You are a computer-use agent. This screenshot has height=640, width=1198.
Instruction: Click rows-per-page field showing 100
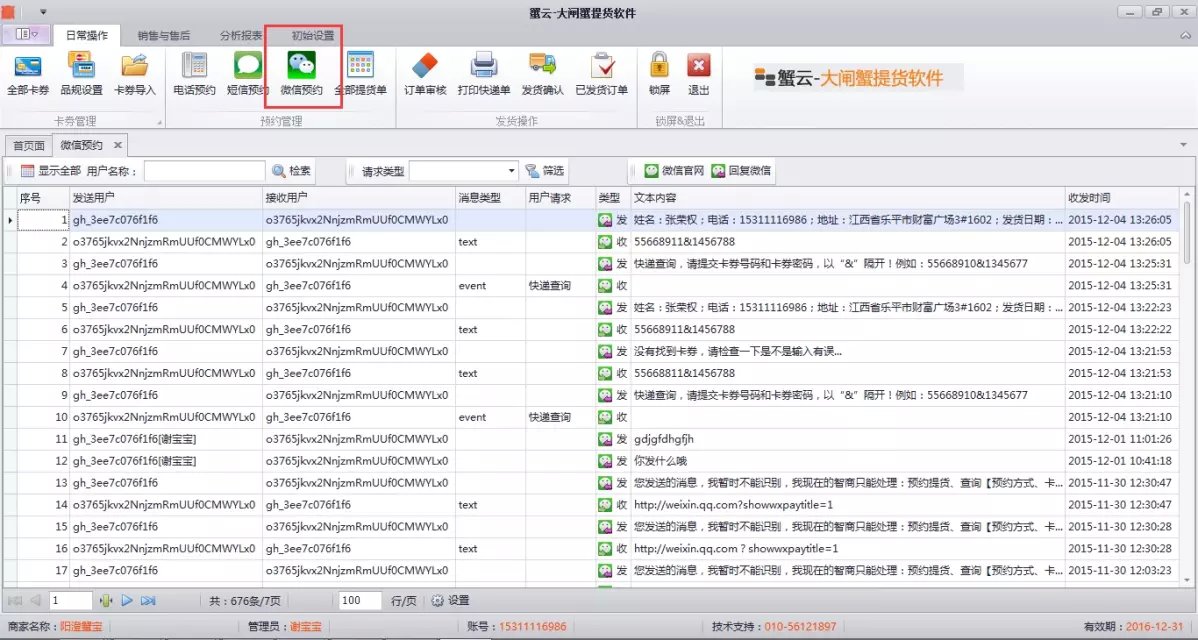point(359,601)
